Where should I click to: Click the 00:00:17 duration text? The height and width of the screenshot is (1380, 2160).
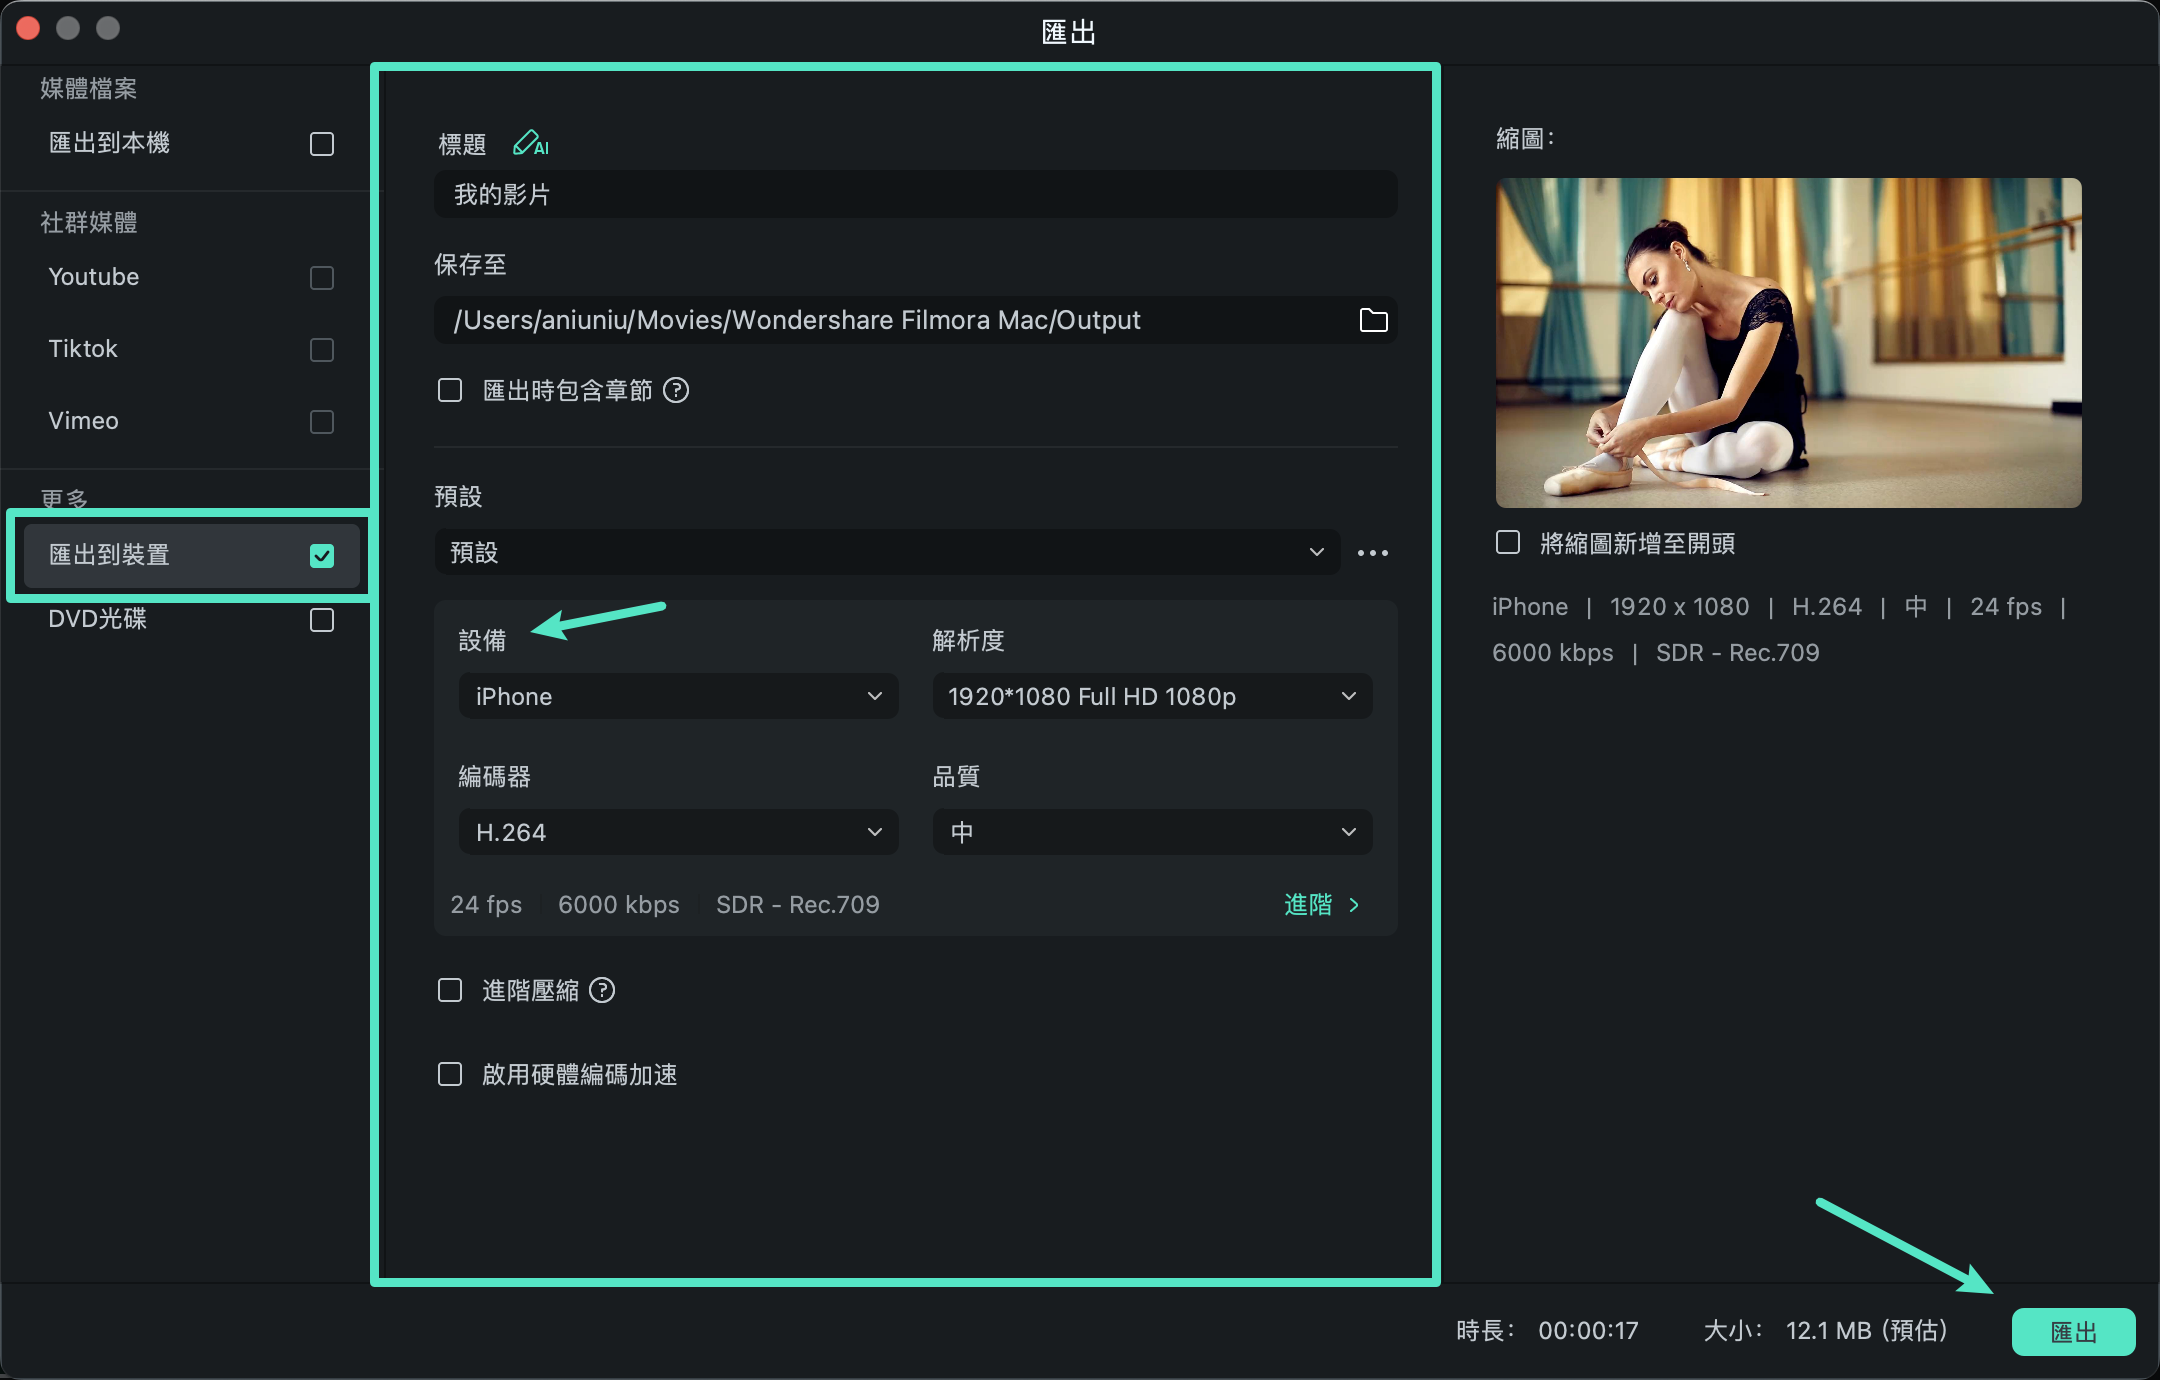tap(1588, 1331)
